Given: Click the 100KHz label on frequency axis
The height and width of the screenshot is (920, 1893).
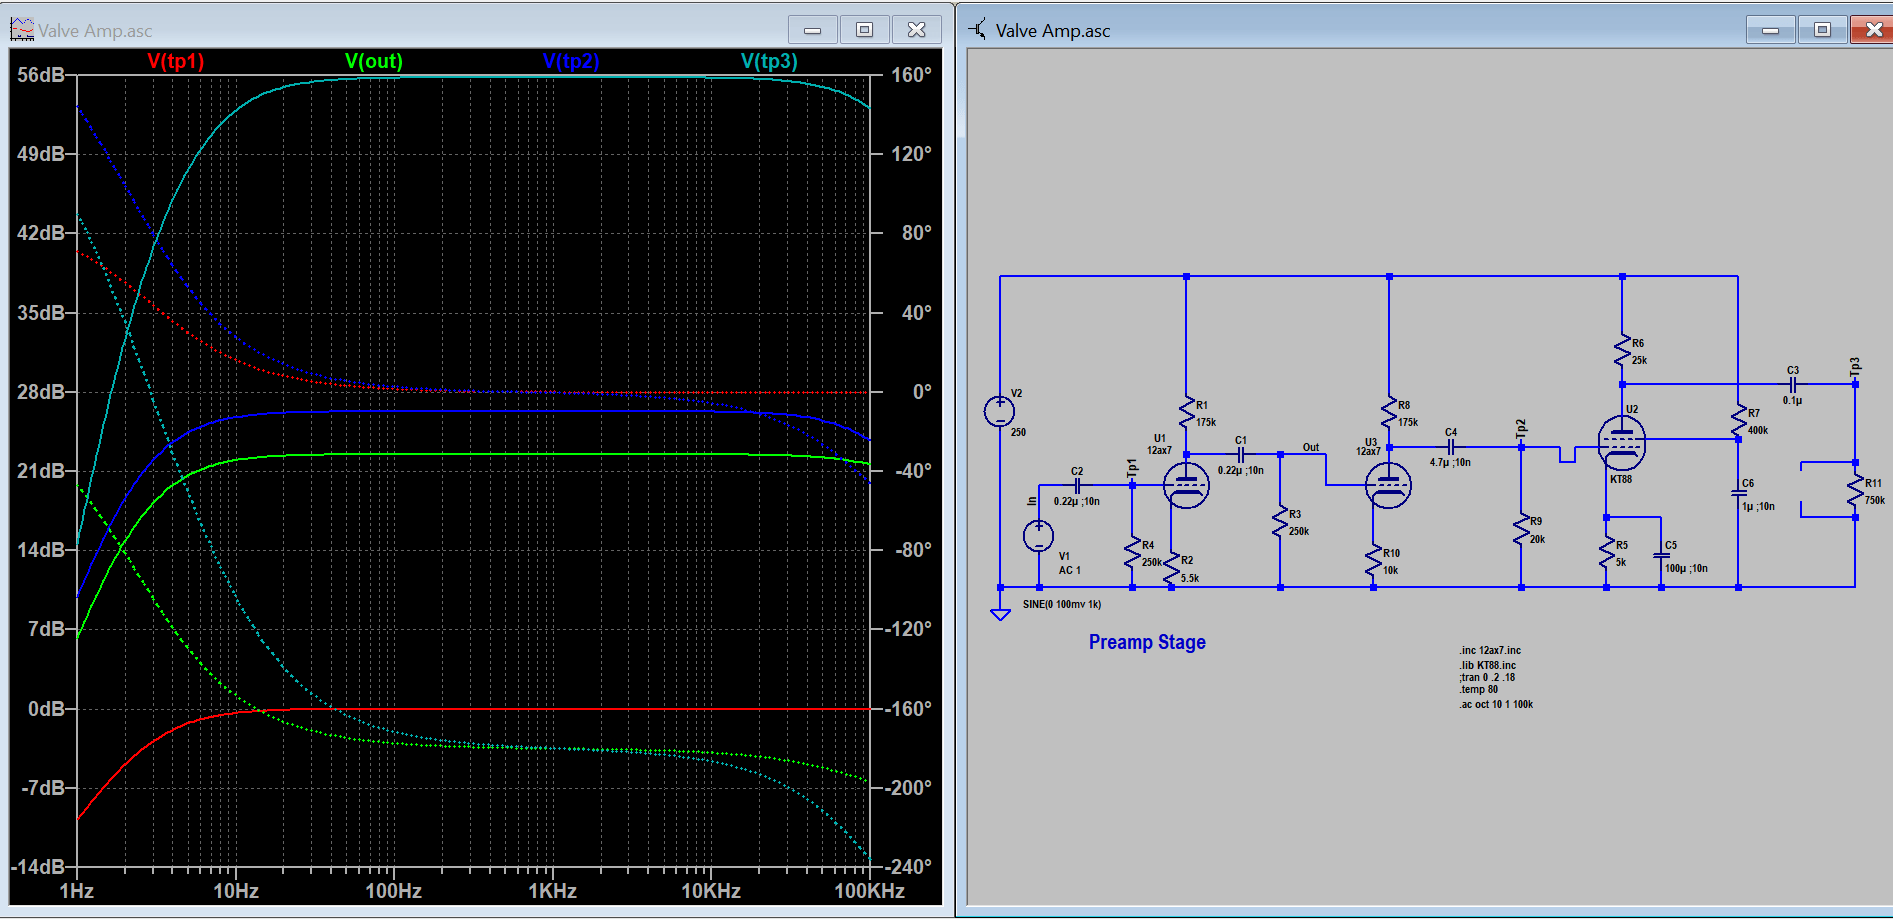Looking at the screenshot, I should pyautogui.click(x=869, y=891).
